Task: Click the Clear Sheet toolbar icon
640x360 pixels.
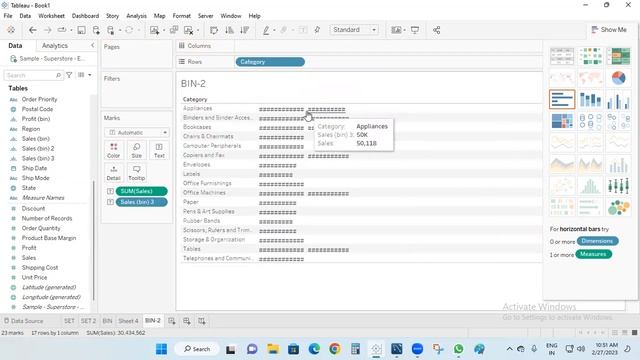Action: [188, 30]
